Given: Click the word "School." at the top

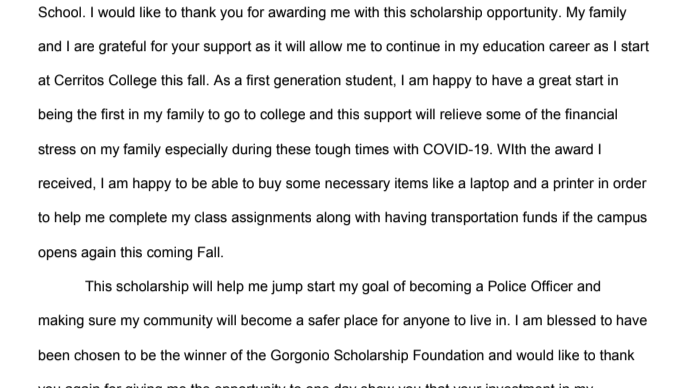Looking at the screenshot, I should pyautogui.click(x=62, y=12).
